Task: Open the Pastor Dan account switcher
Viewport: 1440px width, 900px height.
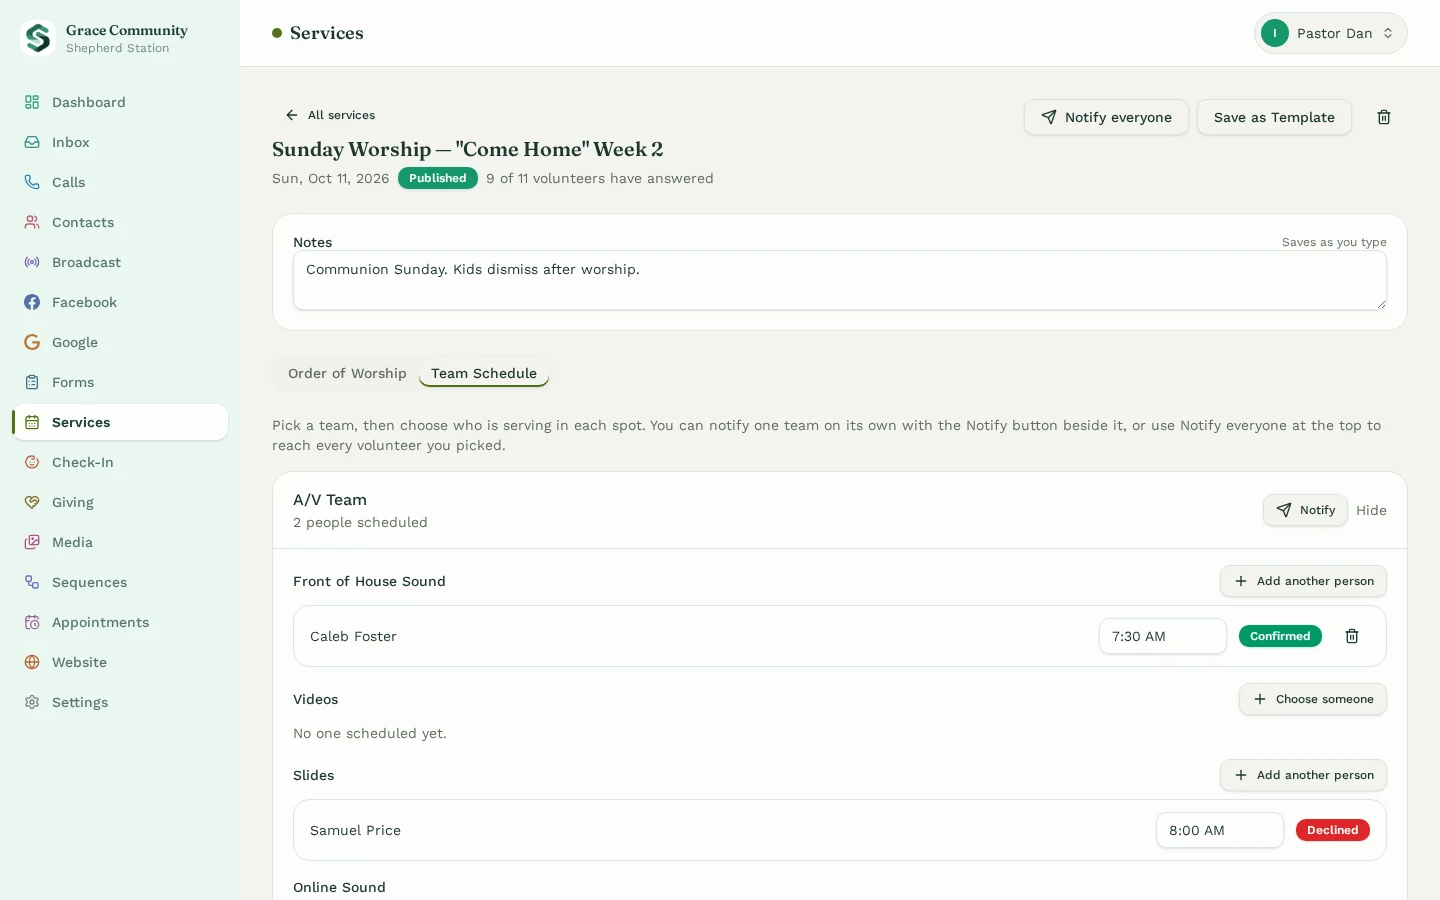Action: [x=1330, y=33]
